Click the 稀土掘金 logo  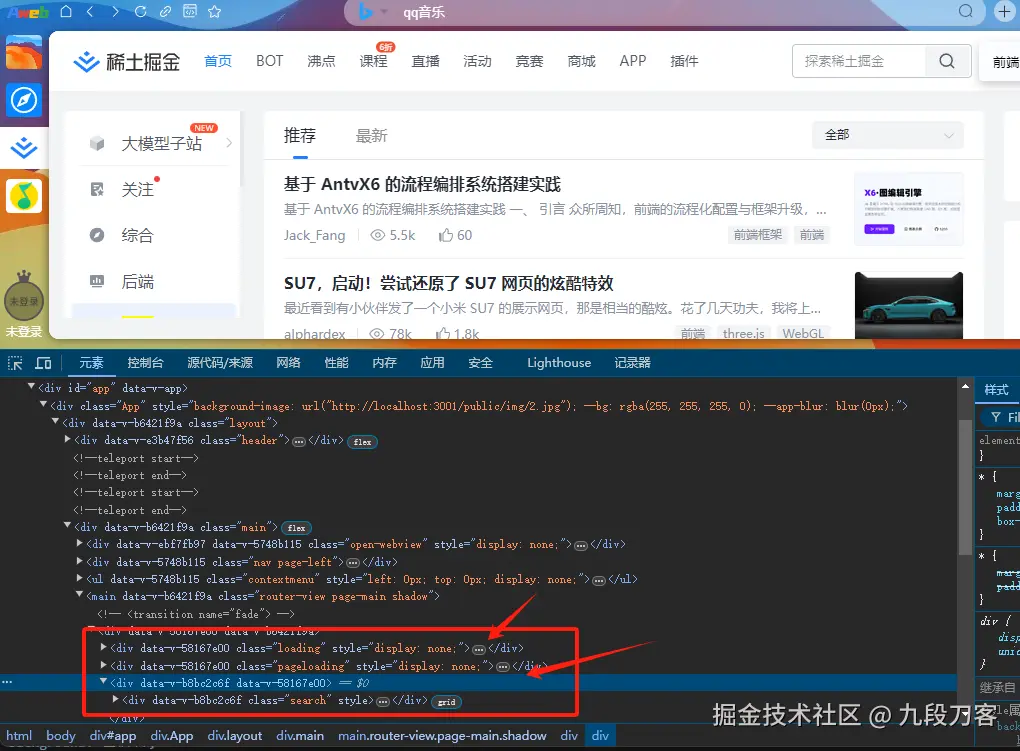[127, 62]
